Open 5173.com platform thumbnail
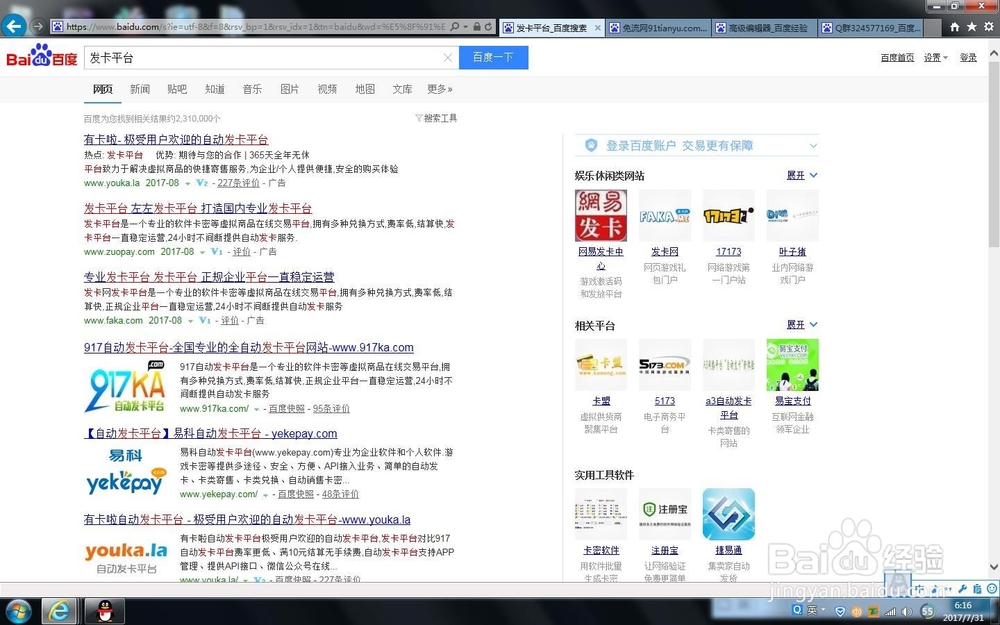 665,365
